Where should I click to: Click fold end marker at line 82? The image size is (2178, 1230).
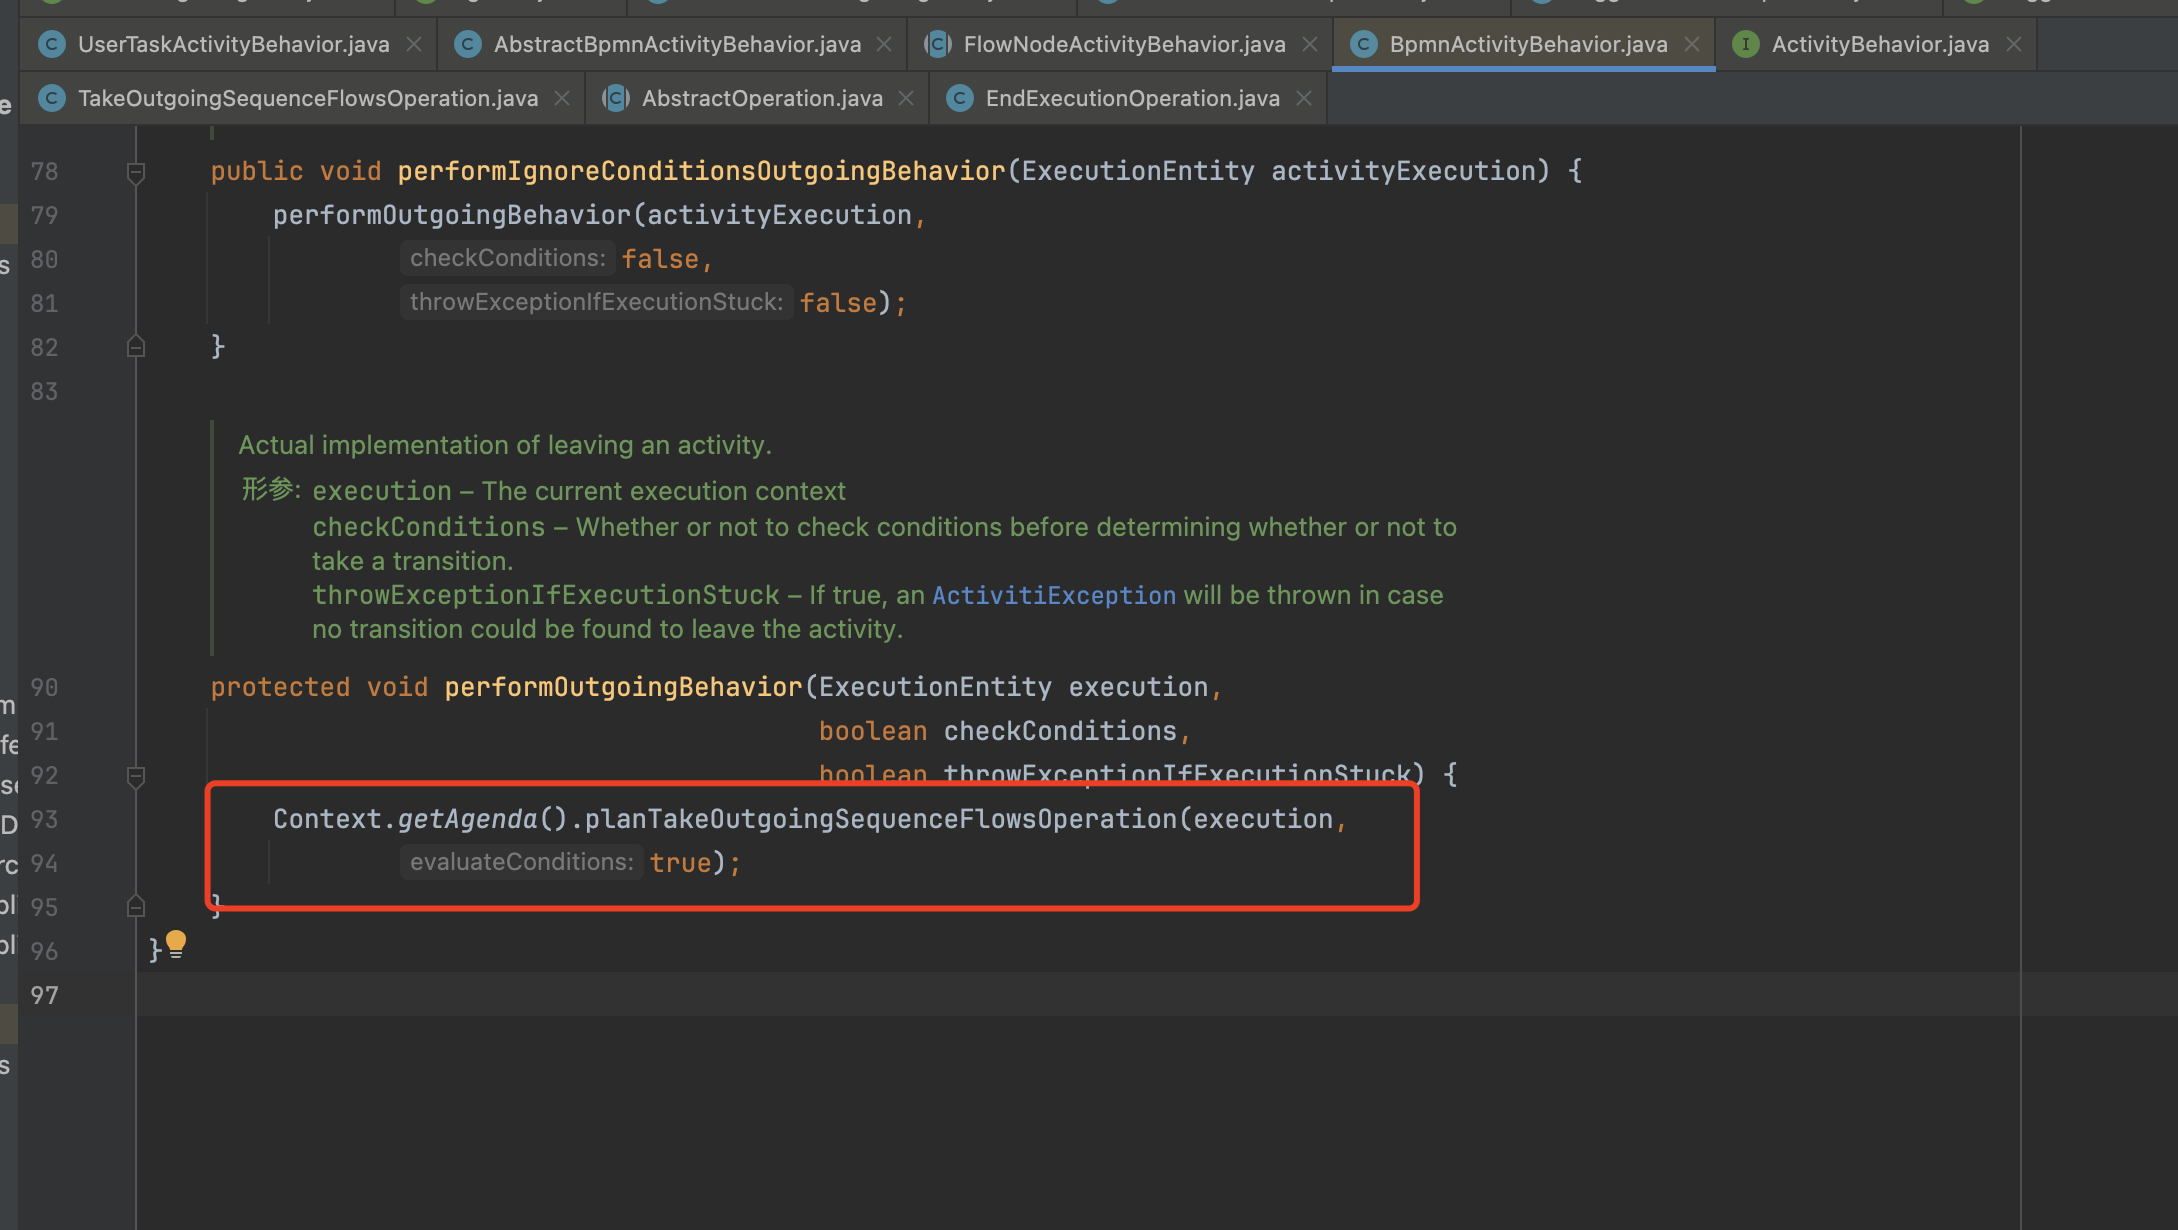coord(136,347)
